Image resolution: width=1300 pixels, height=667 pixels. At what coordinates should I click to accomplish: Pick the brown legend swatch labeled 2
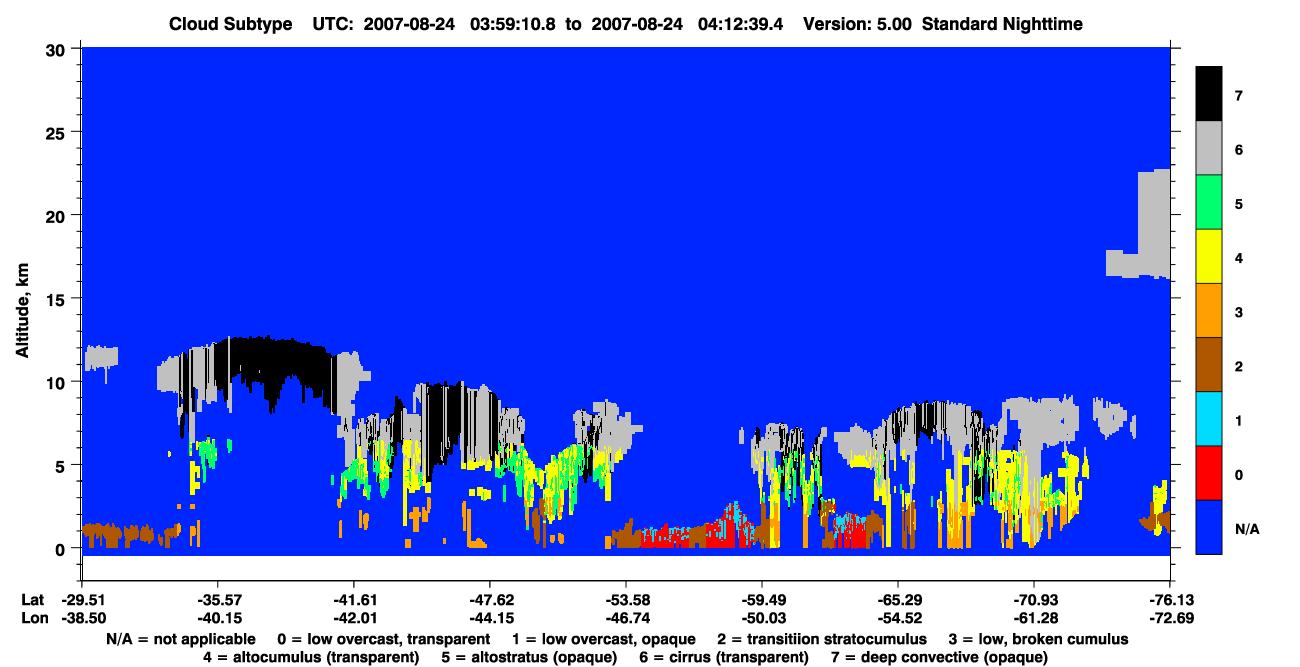[x=1209, y=364]
